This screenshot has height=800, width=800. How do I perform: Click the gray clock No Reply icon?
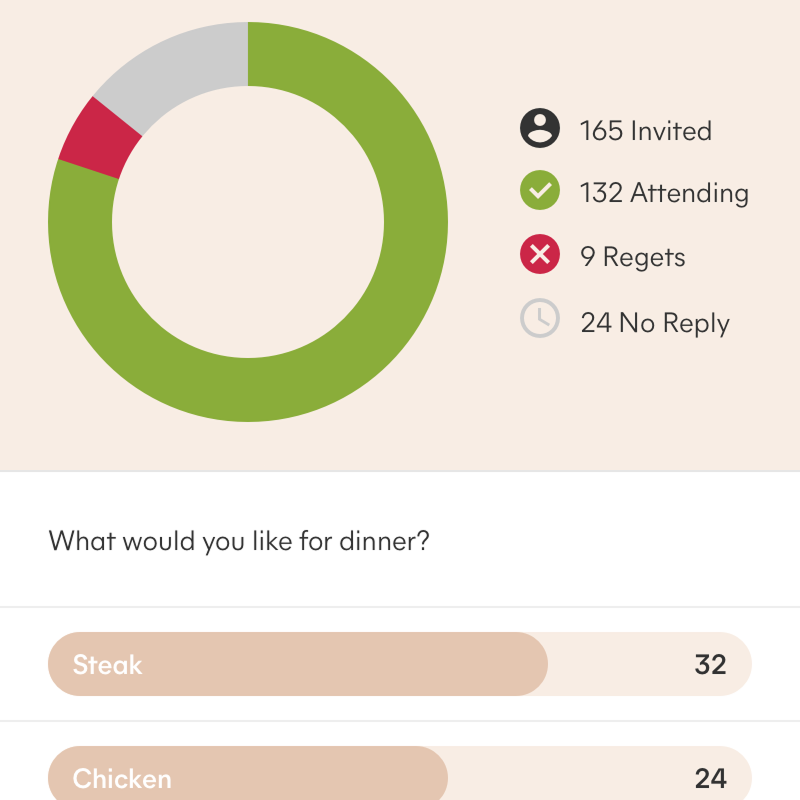point(540,318)
